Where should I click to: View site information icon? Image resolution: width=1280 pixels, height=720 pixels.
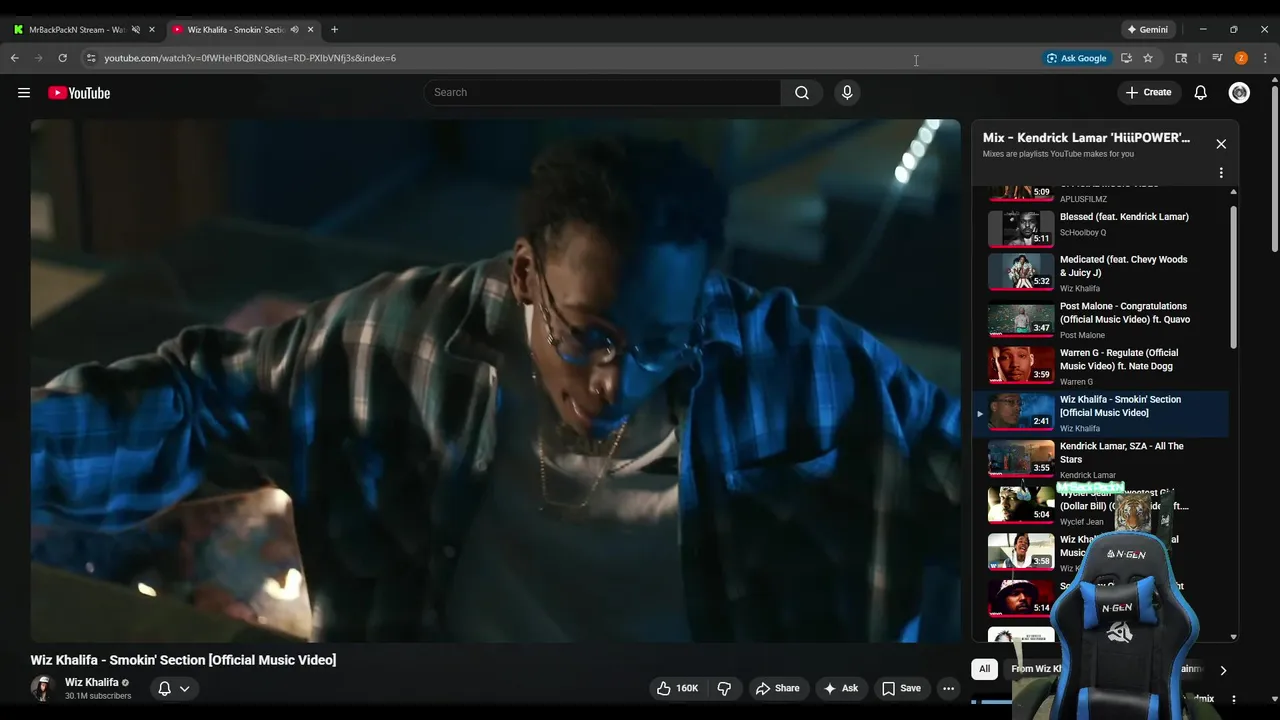[91, 58]
